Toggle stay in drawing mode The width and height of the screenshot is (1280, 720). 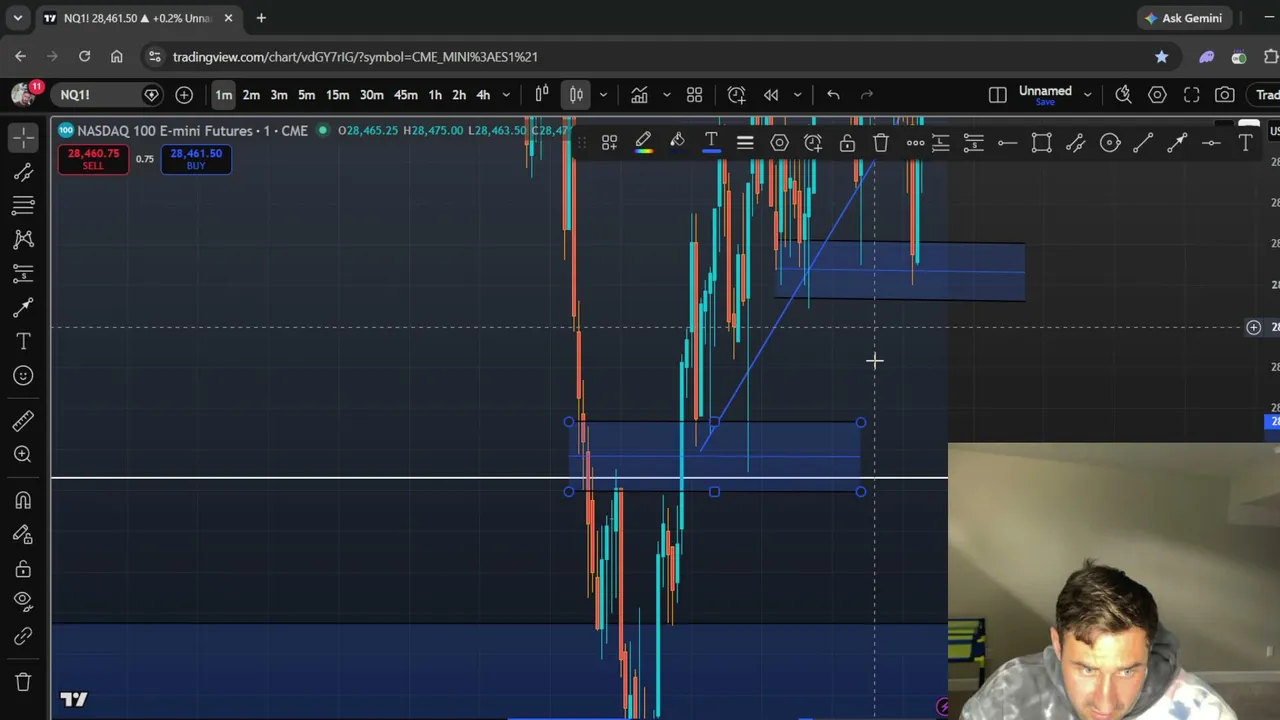(x=23, y=535)
